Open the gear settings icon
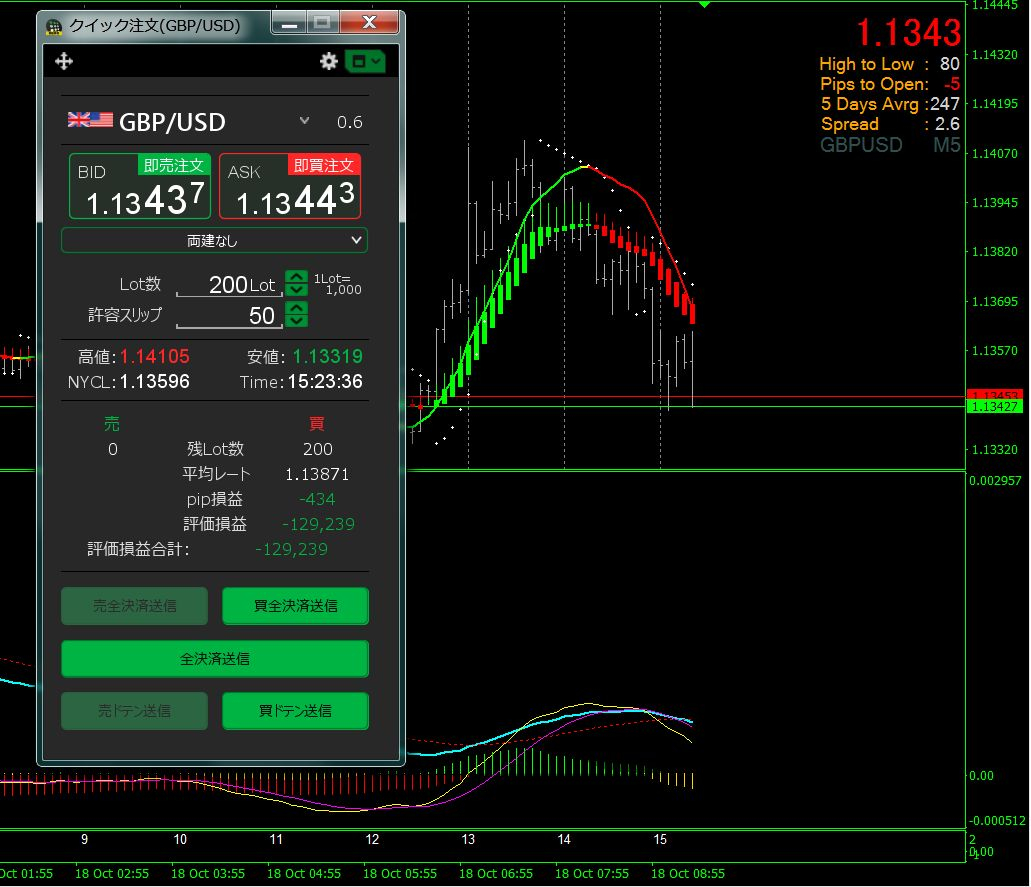This screenshot has height=887, width=1031. click(x=329, y=61)
